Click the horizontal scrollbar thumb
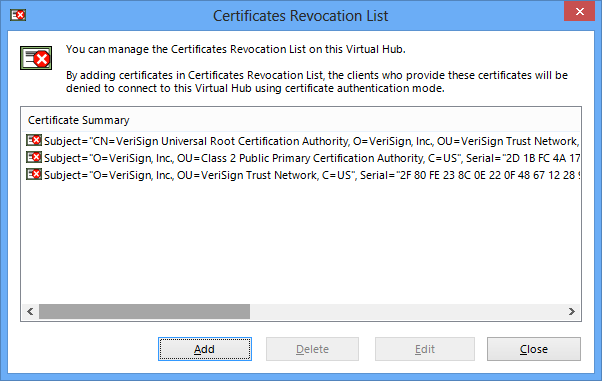The width and height of the screenshot is (602, 381). (x=144, y=311)
